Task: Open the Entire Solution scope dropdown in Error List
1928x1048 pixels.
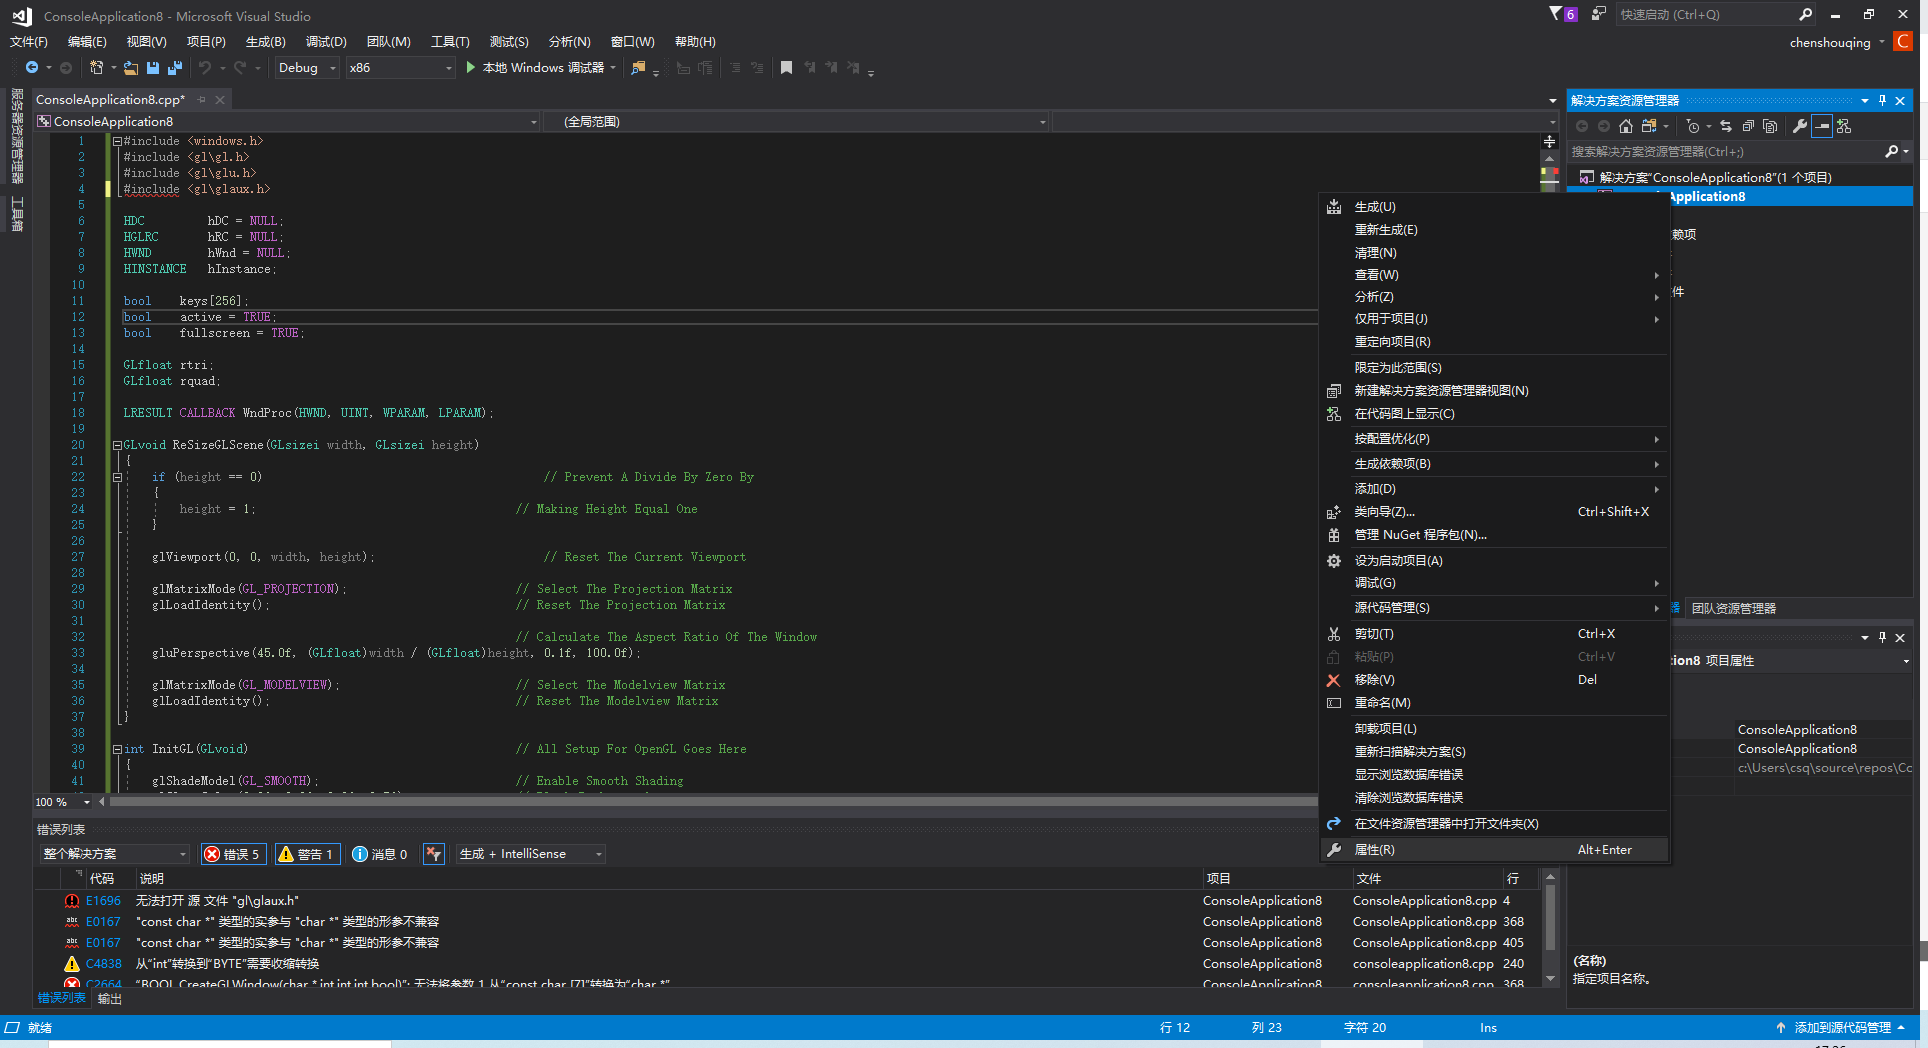Action: coord(114,854)
